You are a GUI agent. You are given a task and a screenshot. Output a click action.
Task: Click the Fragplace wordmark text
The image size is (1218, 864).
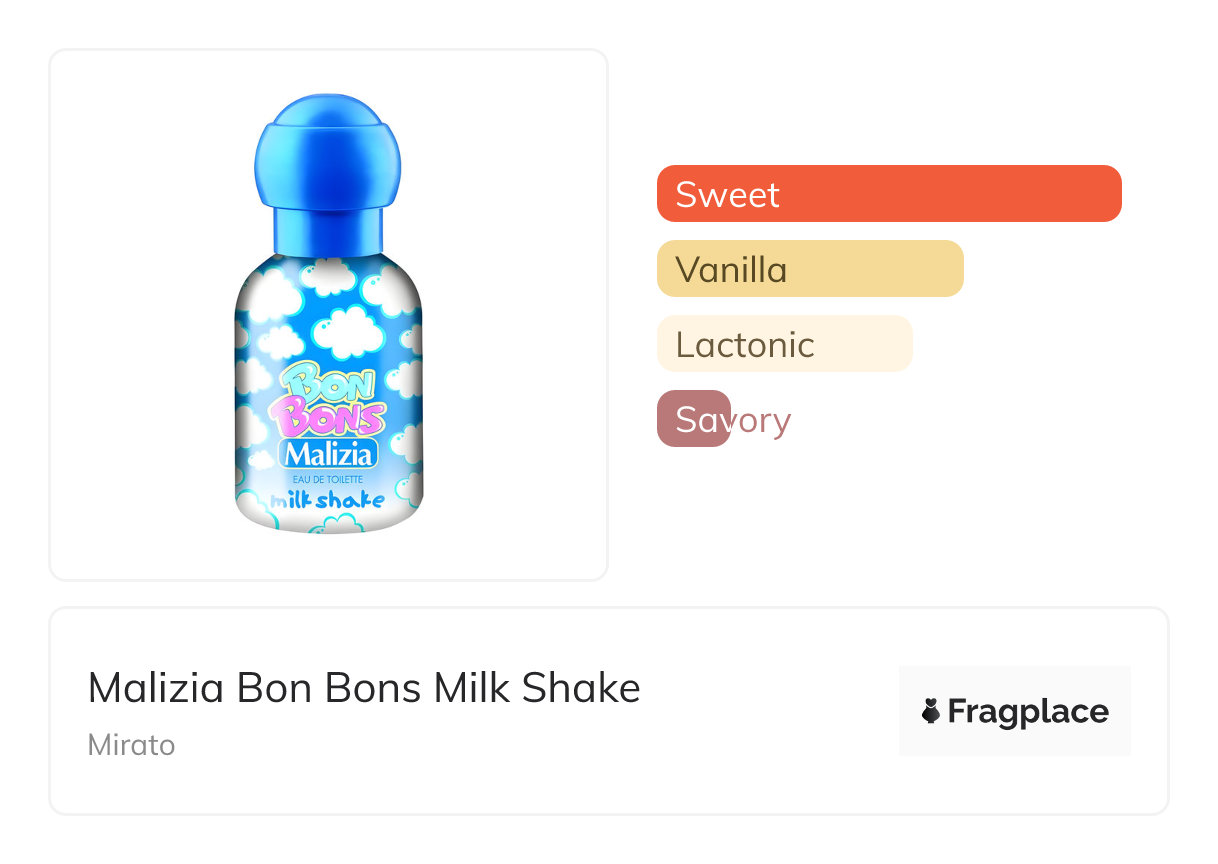(1028, 711)
